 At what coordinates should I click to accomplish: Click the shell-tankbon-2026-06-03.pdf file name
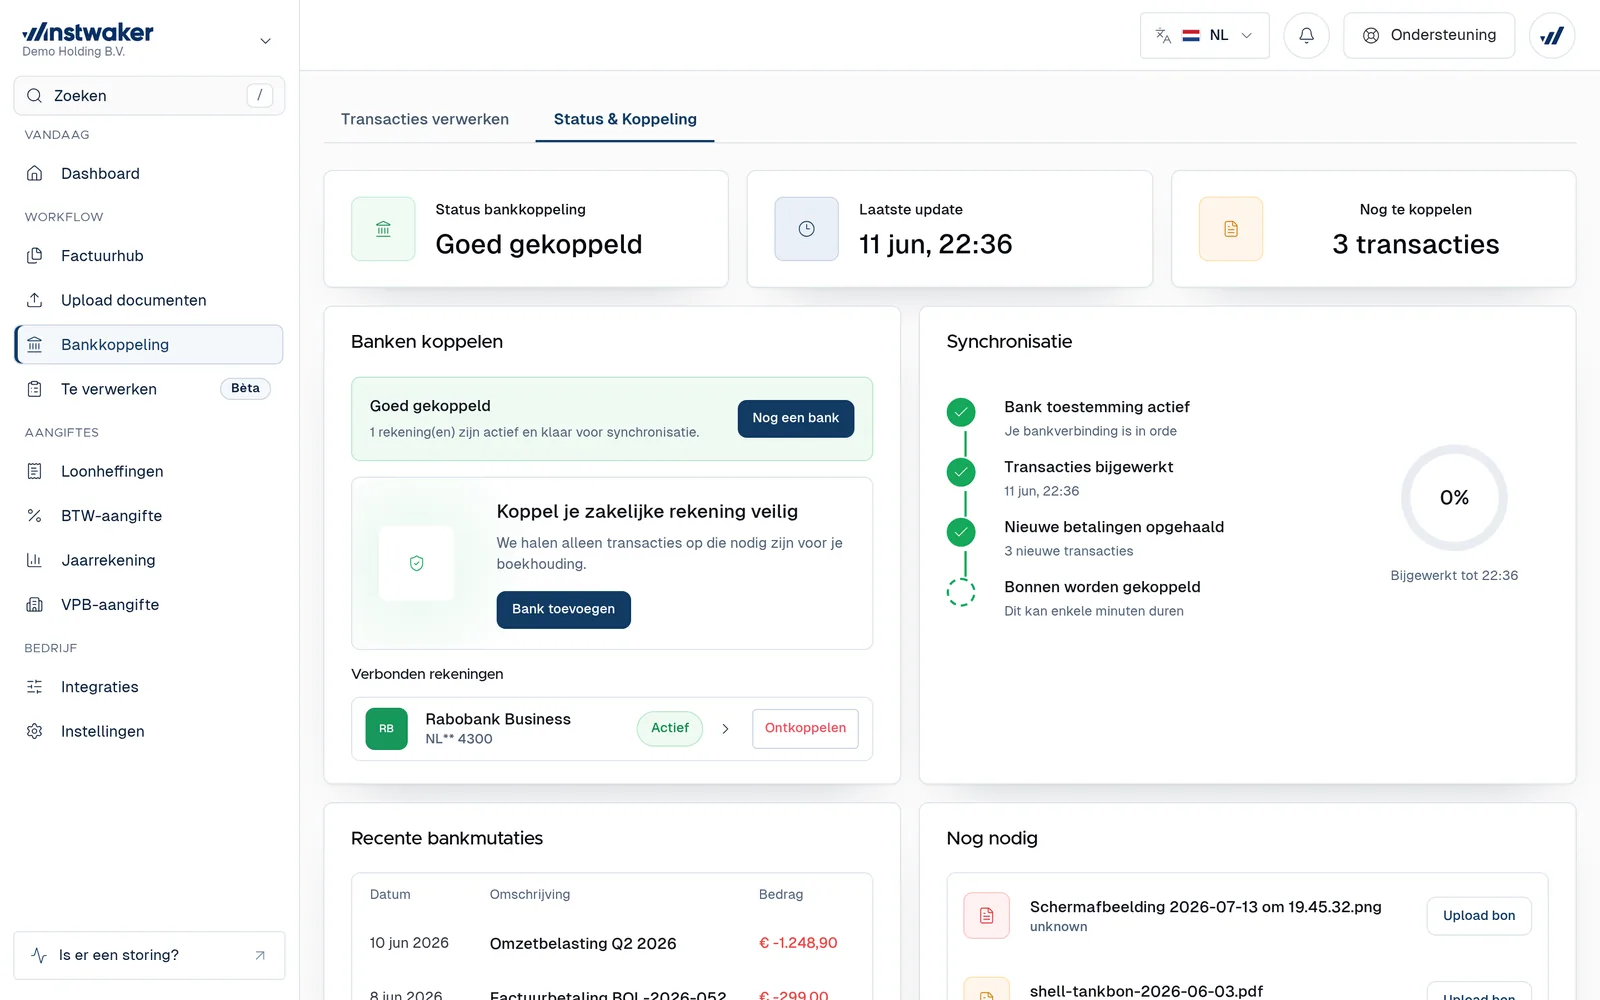(1146, 991)
